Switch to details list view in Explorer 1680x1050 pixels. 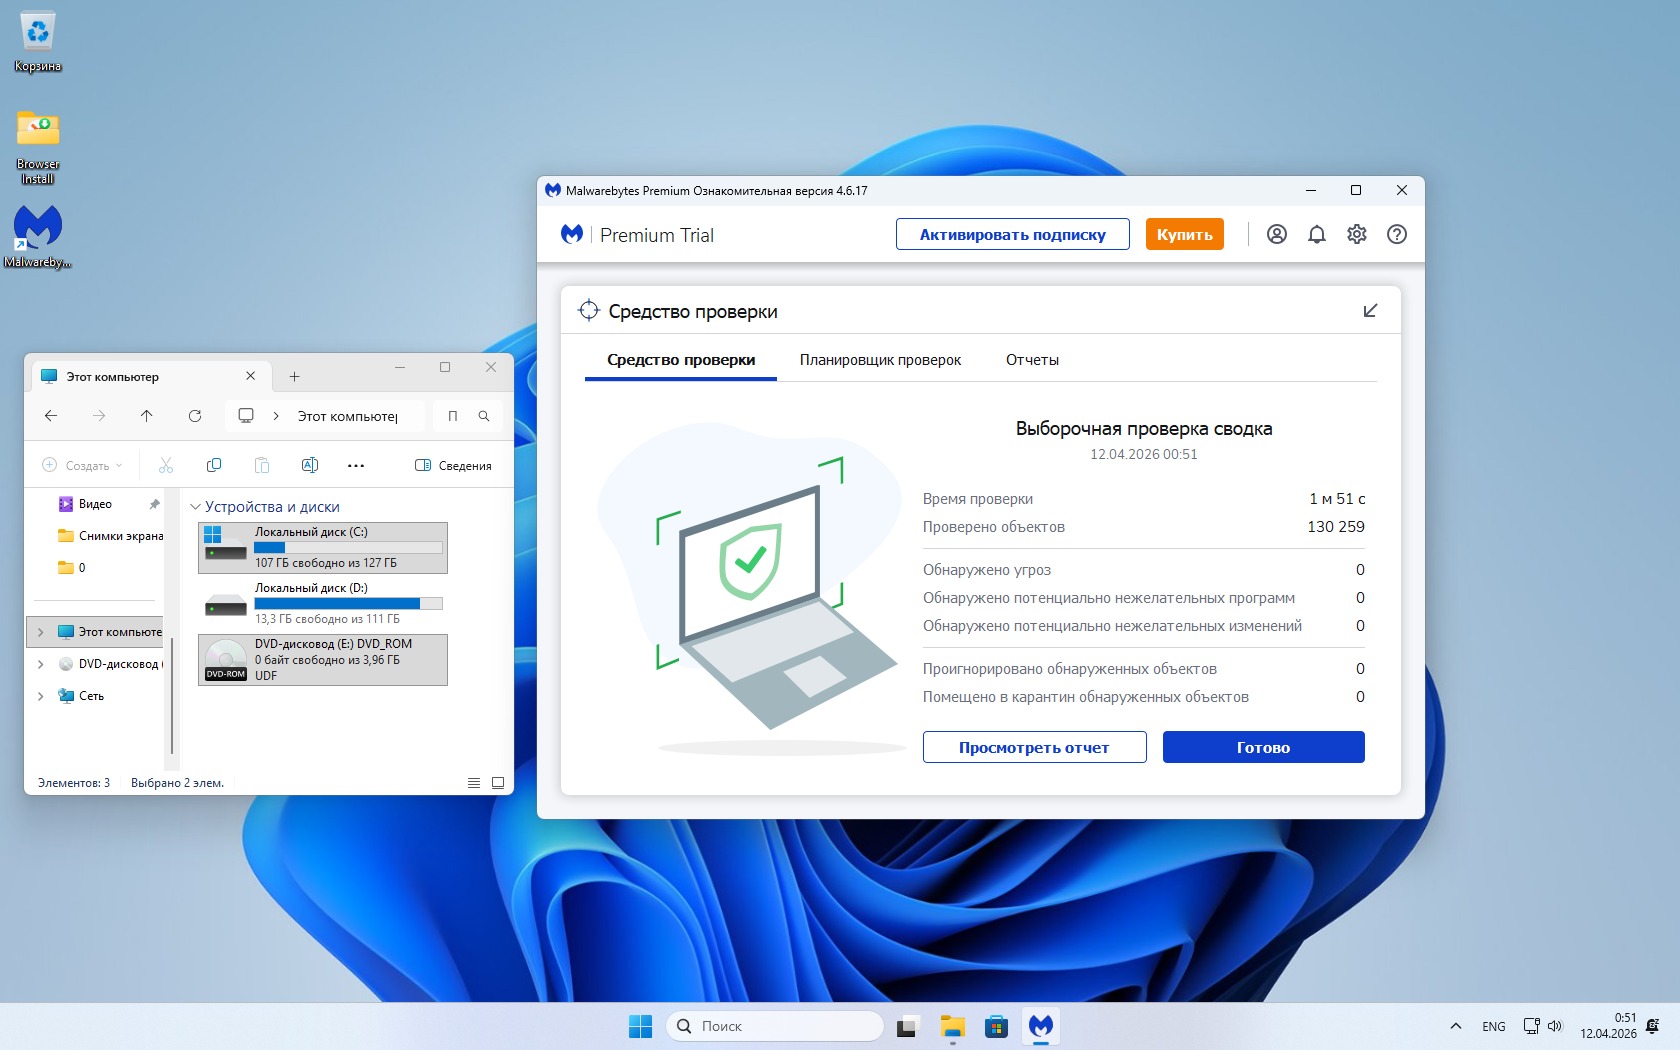coord(474,783)
